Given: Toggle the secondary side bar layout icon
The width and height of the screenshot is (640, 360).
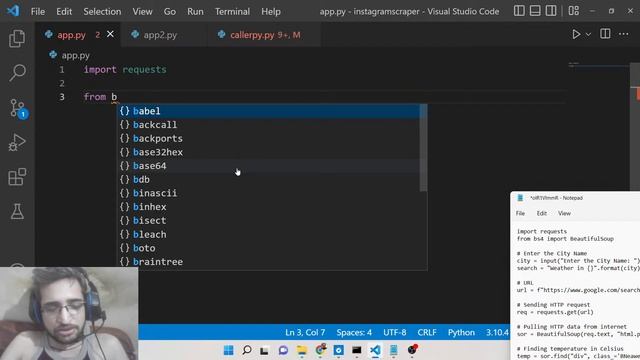Looking at the screenshot, I should pos(551,11).
